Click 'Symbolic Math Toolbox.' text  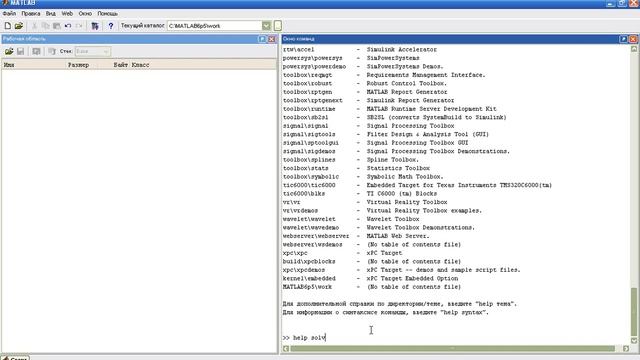tap(405, 177)
